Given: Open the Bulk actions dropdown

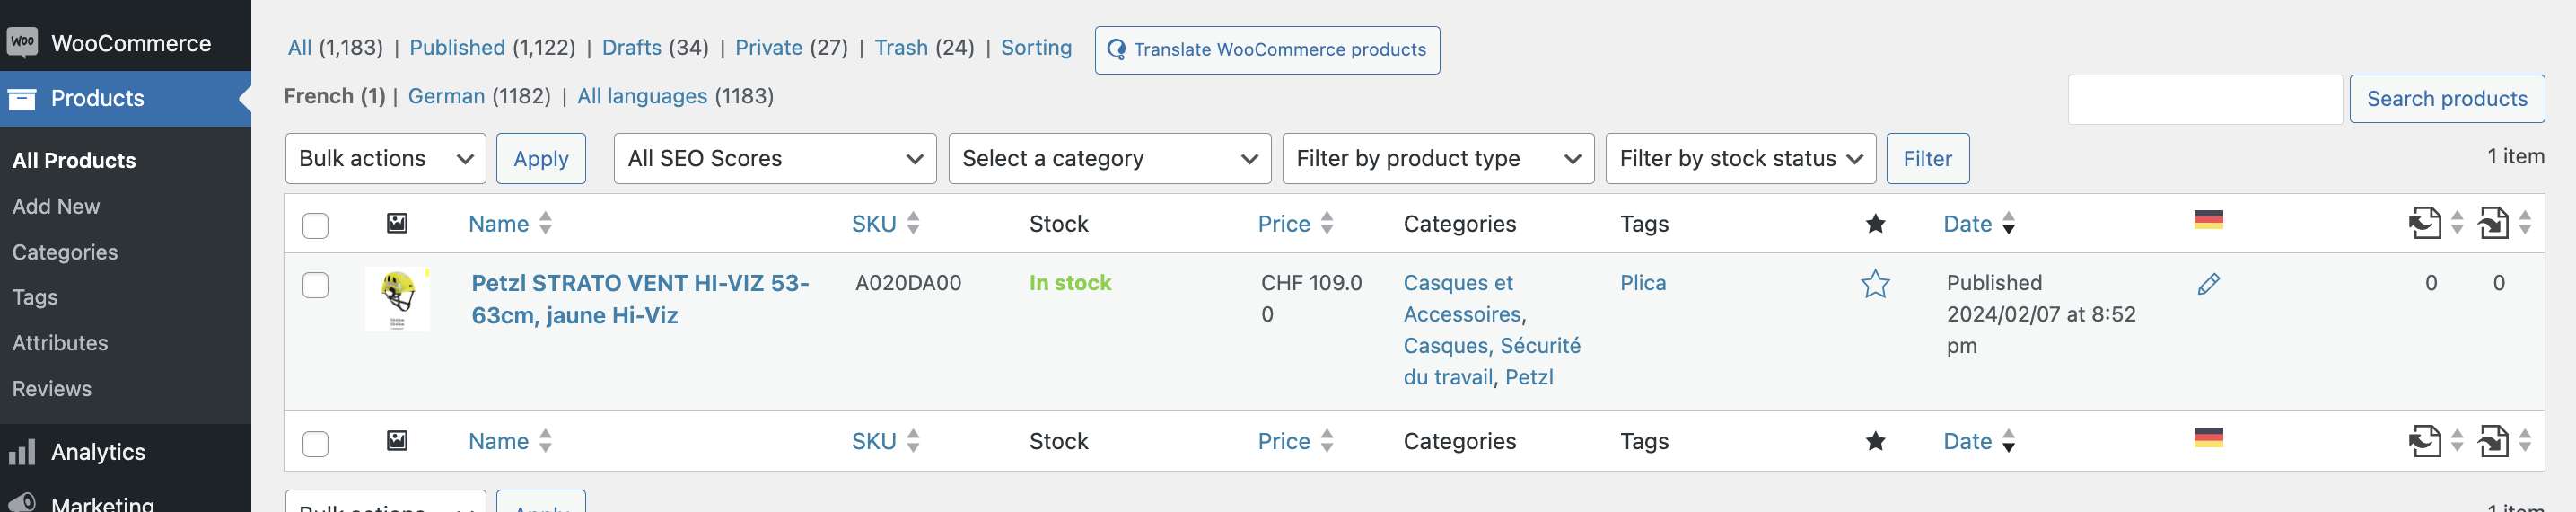Looking at the screenshot, I should (385, 158).
